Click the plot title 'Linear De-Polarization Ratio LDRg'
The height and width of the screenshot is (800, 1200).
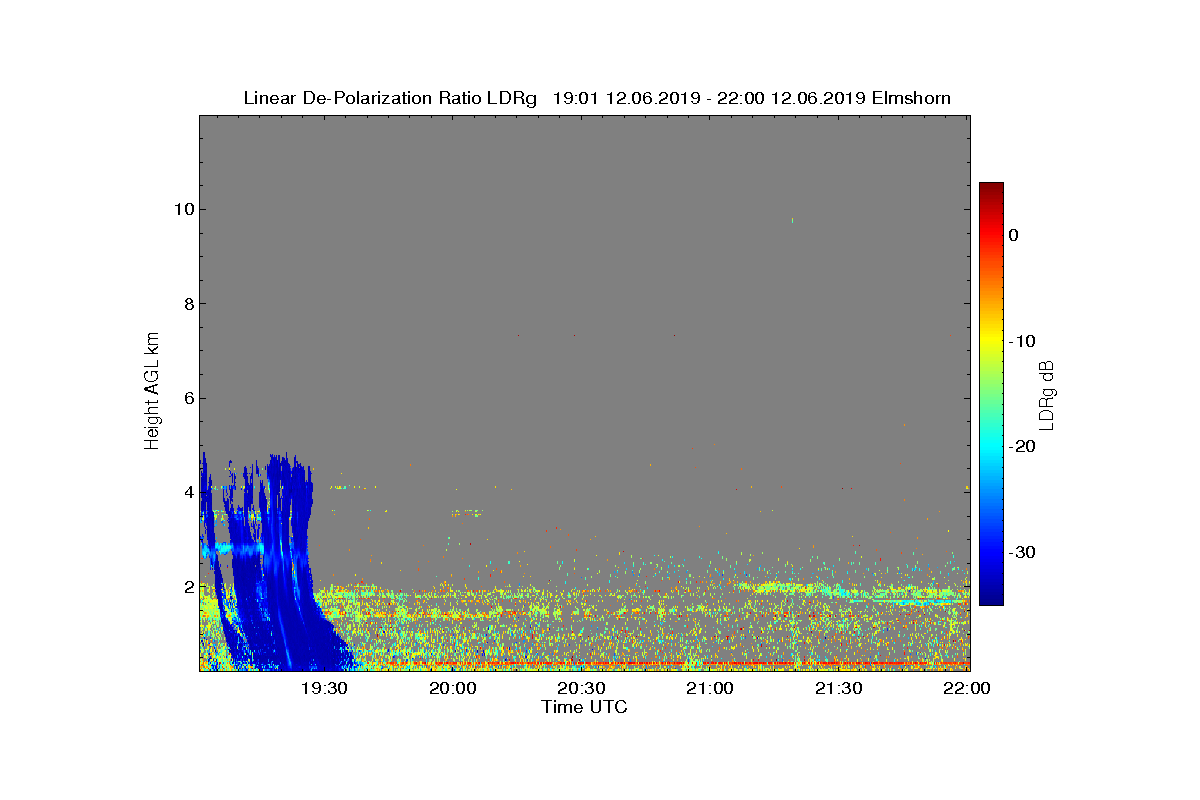pos(391,98)
